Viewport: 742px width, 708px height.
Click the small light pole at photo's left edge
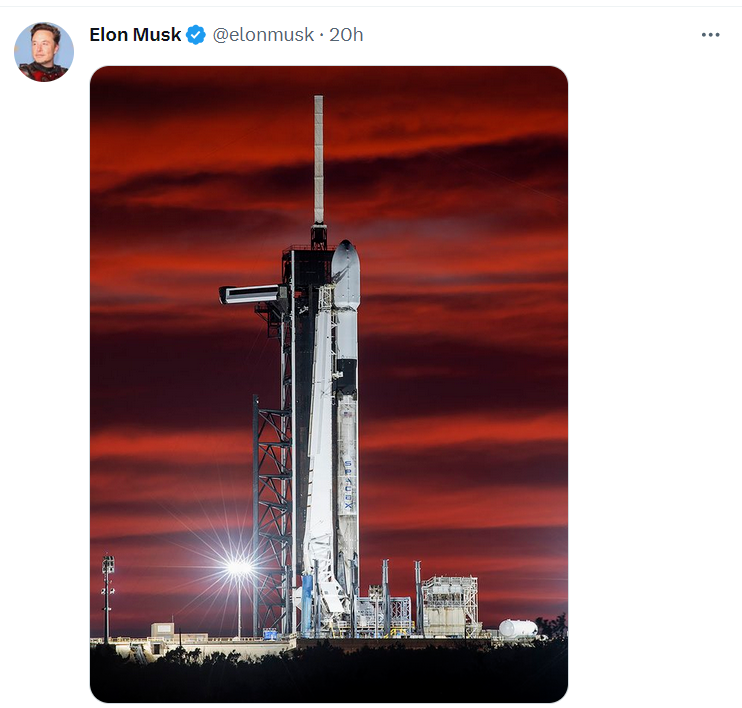click(107, 596)
